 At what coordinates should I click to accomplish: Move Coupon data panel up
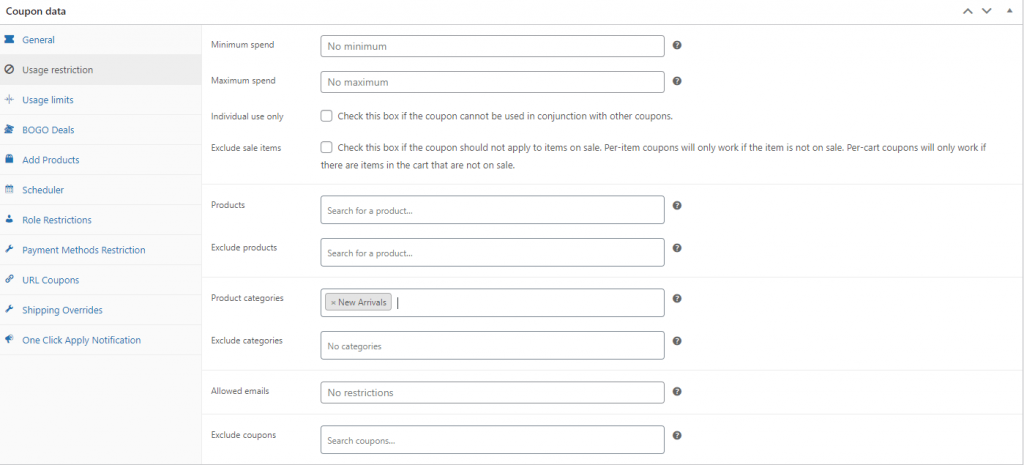click(967, 11)
